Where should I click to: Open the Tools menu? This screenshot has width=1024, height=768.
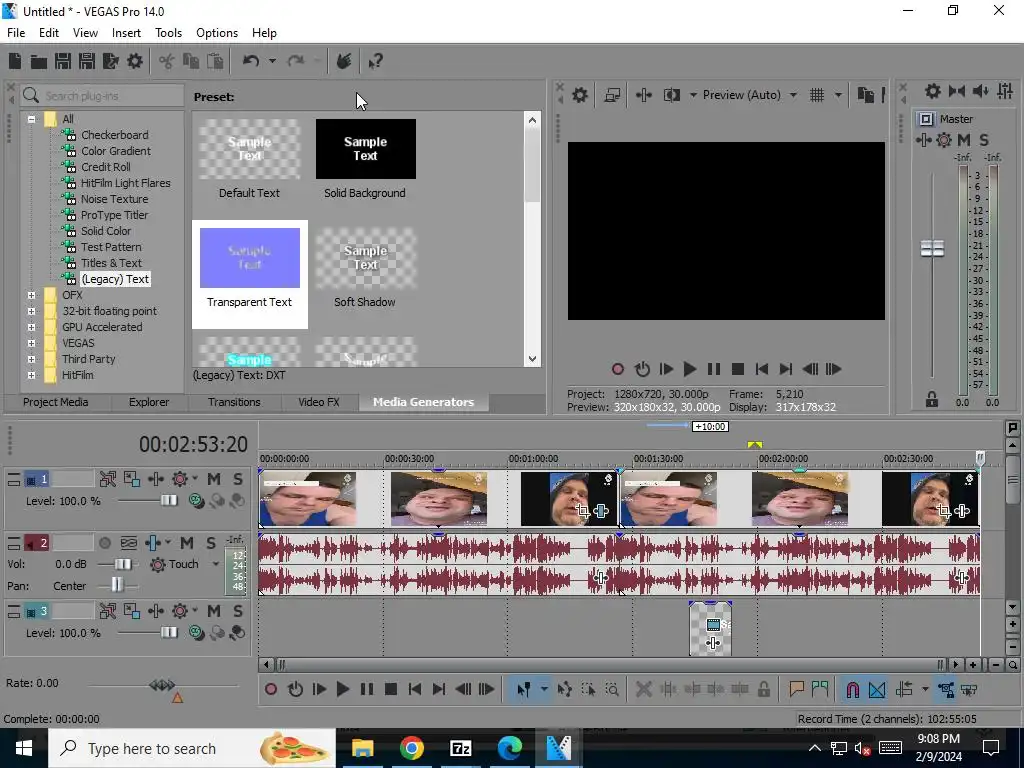[168, 33]
